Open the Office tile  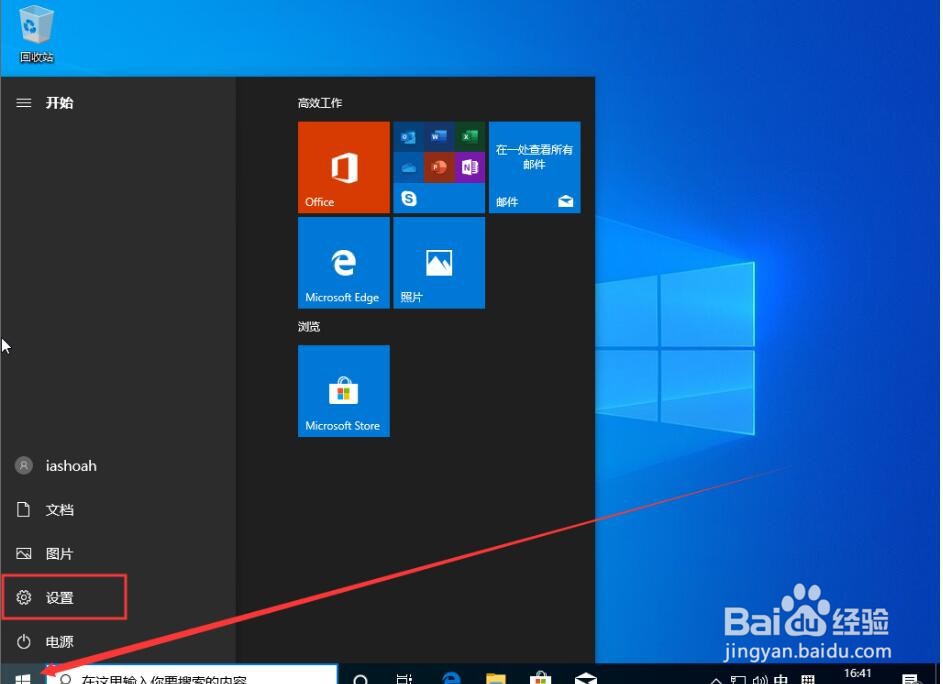(x=343, y=167)
